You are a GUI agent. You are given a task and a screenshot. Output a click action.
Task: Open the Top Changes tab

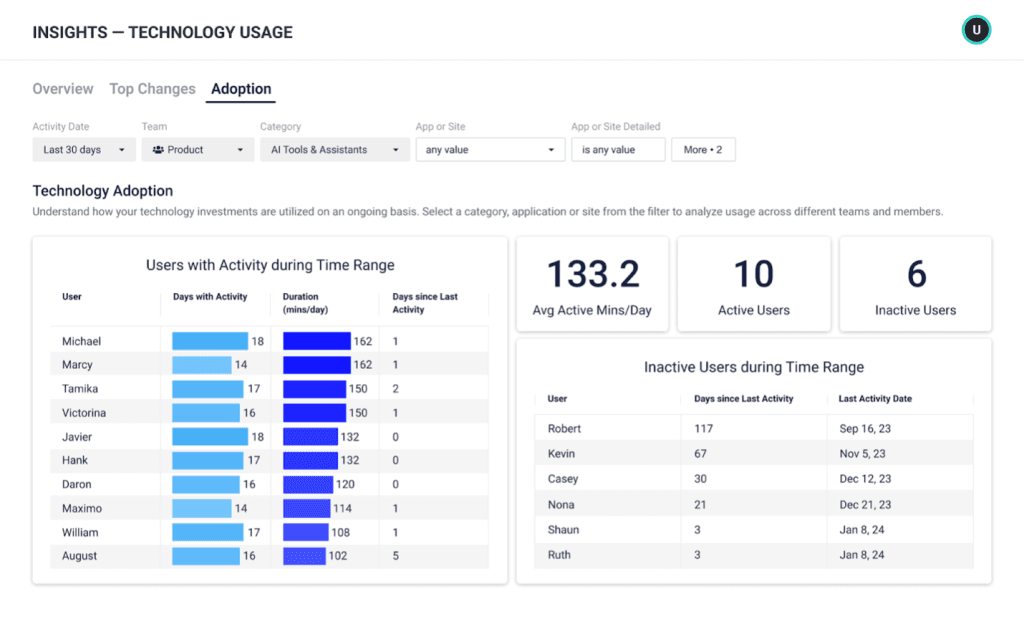pos(152,89)
